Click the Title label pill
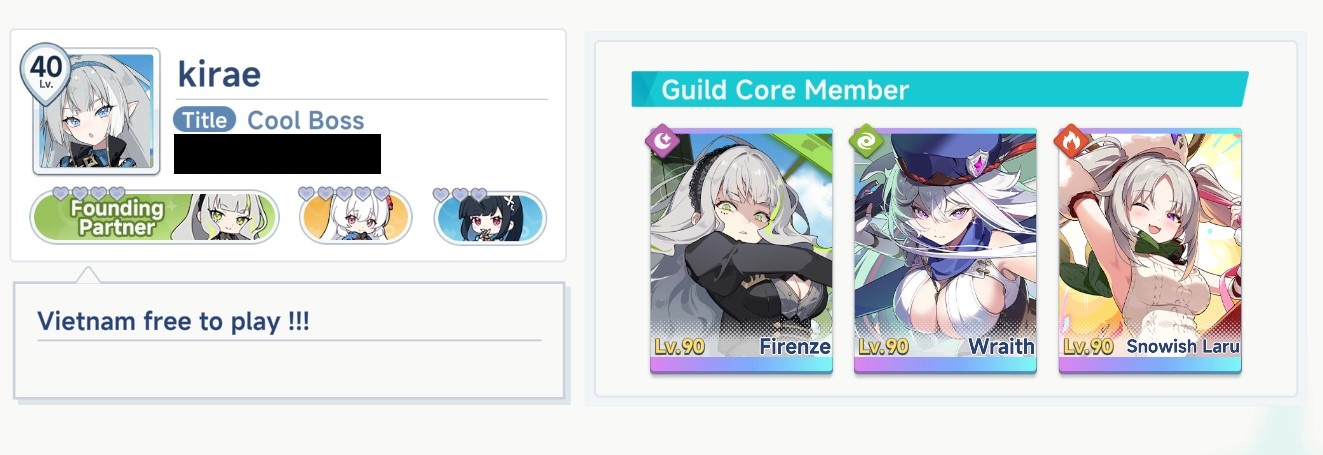This screenshot has height=455, width=1323. pos(204,120)
